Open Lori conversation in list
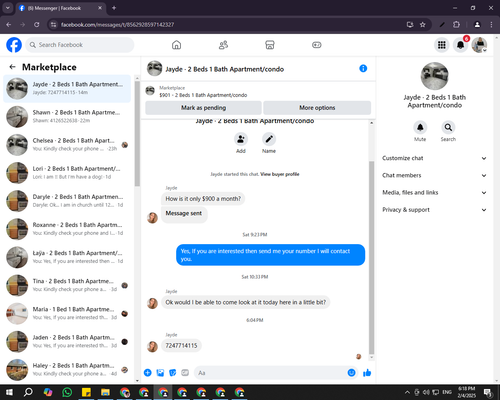 click(x=67, y=173)
